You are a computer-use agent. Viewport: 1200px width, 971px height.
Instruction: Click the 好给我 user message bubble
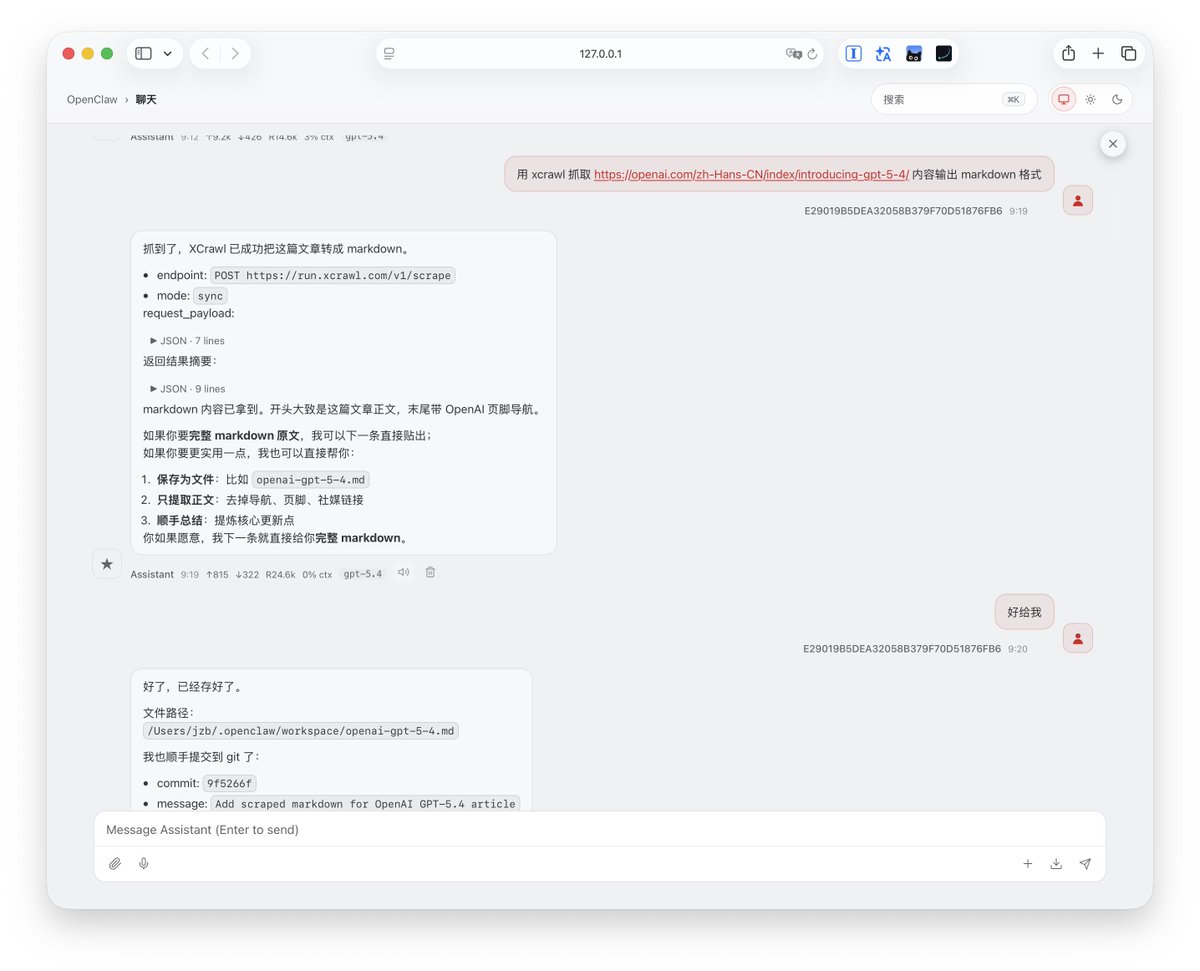[x=1024, y=612]
